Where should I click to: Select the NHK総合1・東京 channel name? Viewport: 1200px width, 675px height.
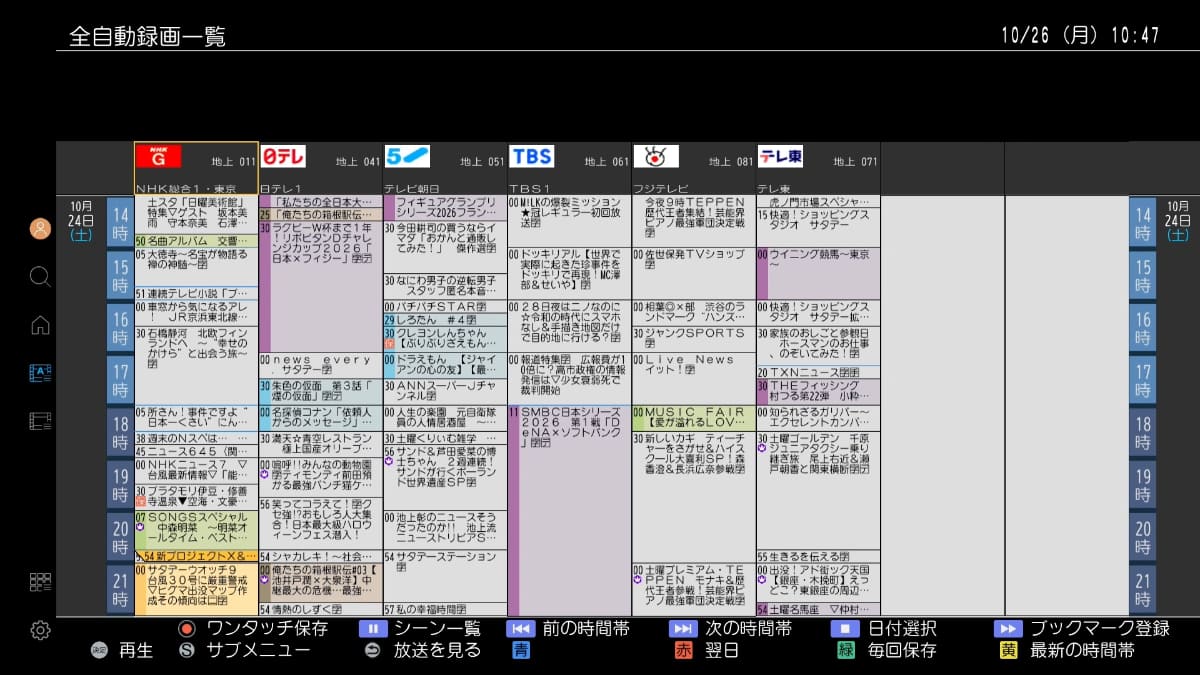pyautogui.click(x=186, y=188)
